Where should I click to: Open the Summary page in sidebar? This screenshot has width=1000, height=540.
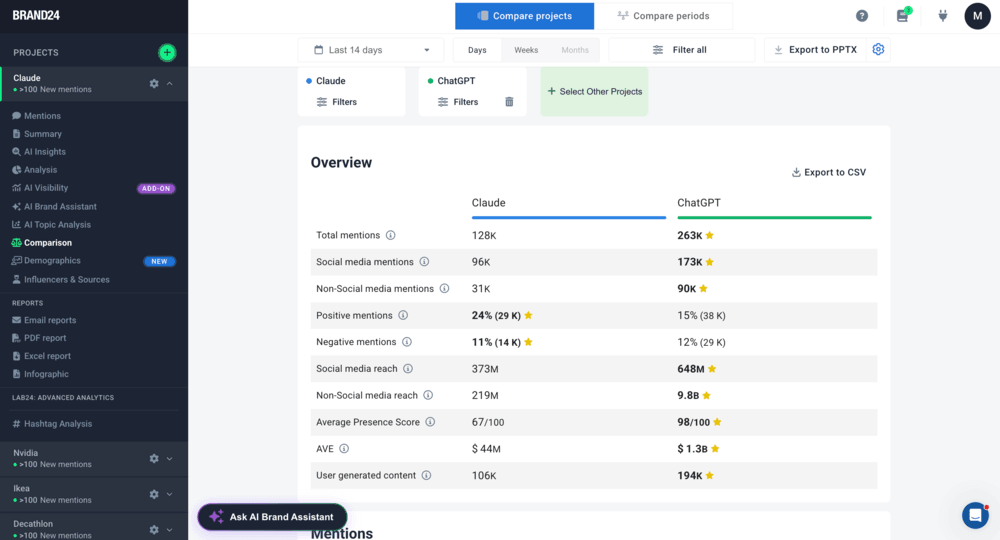click(x=43, y=134)
